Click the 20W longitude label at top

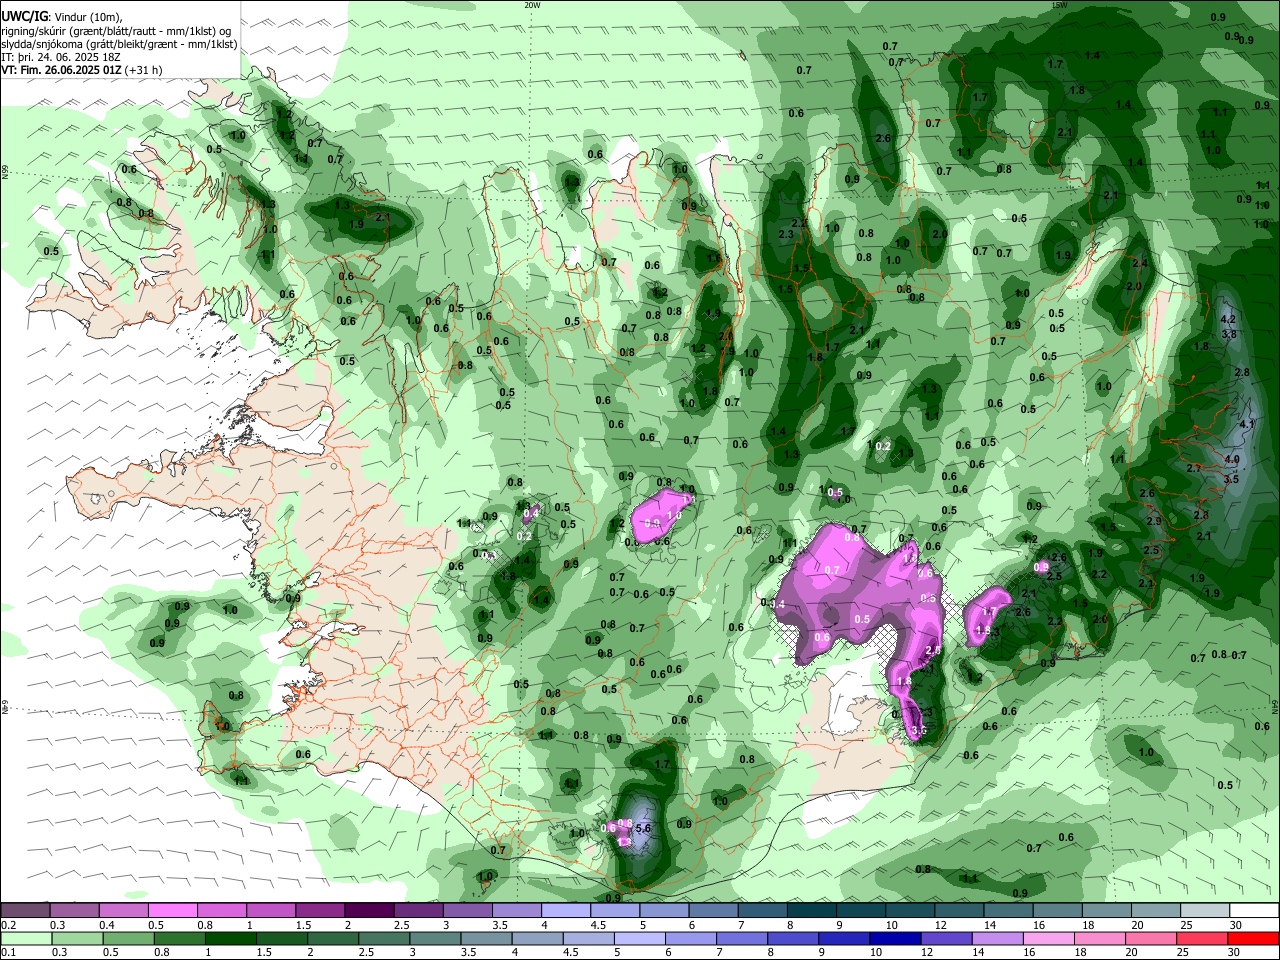click(532, 5)
